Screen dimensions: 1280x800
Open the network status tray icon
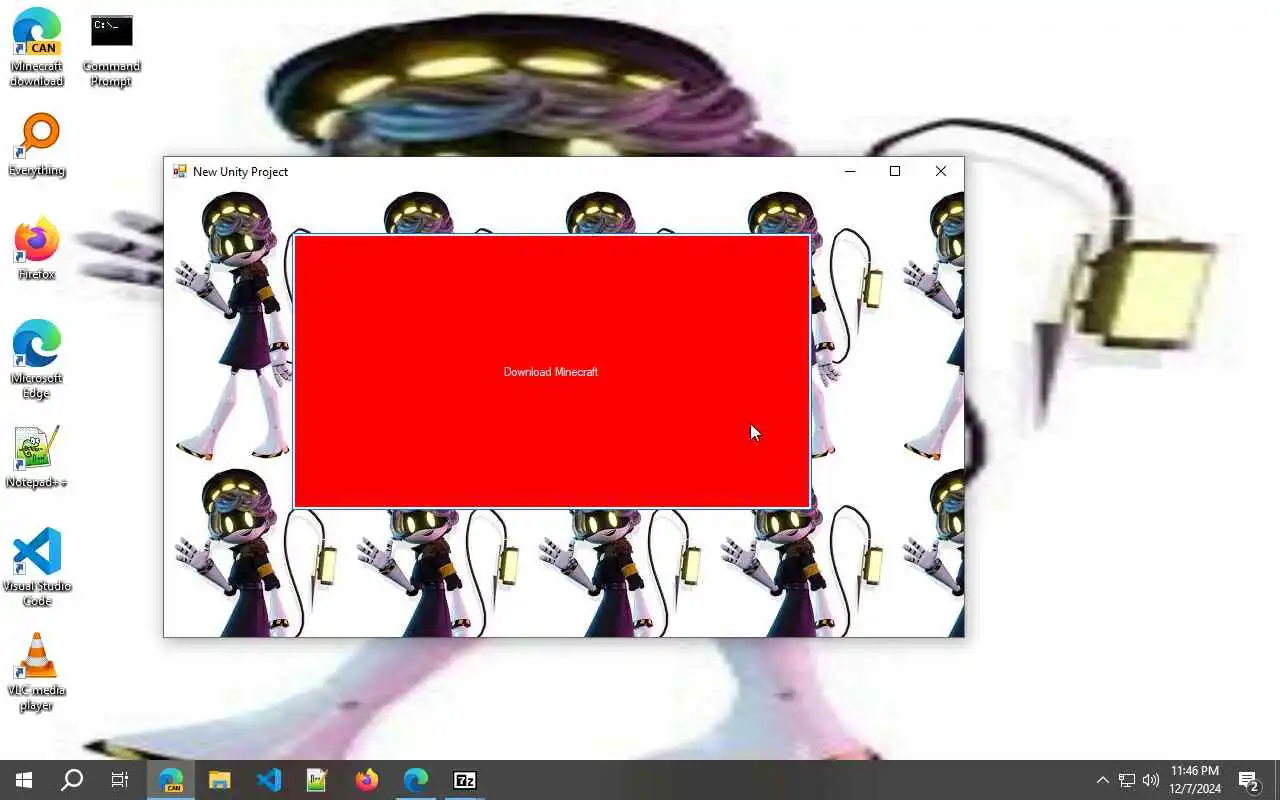coord(1127,780)
